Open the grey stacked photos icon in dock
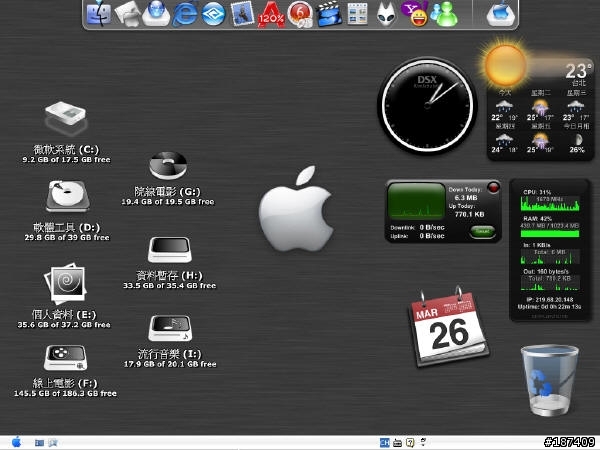The width and height of the screenshot is (600, 450). pyautogui.click(x=127, y=14)
